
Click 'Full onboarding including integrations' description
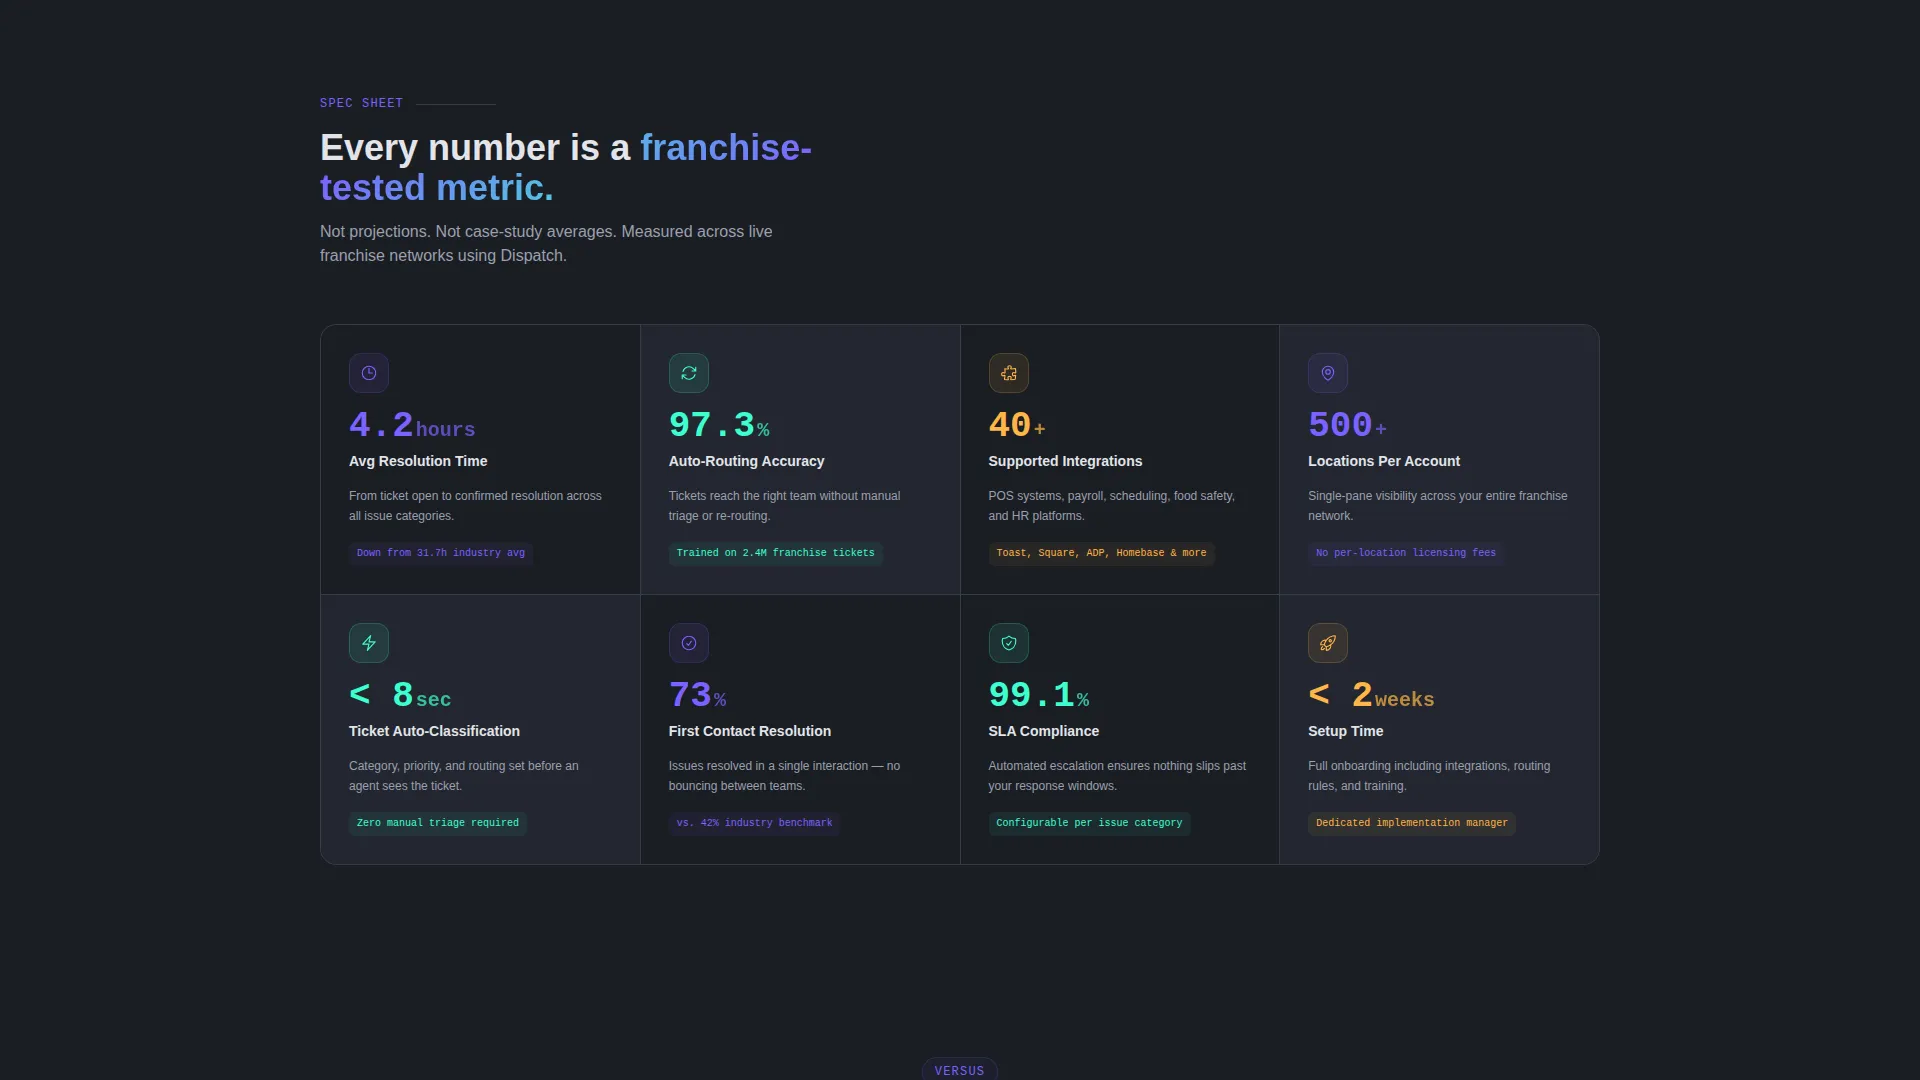[1429, 776]
